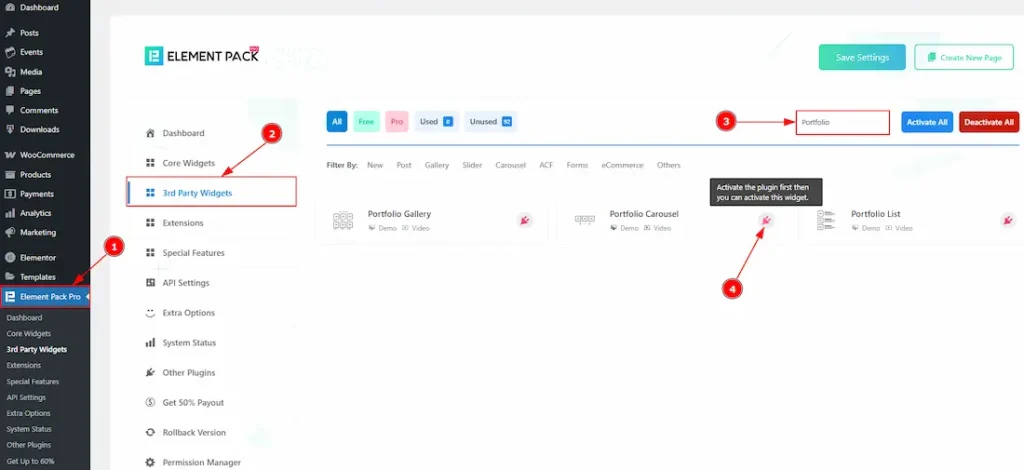Click the plug icon for Portfolio Gallery
The image size is (1024, 470).
pyautogui.click(x=524, y=221)
